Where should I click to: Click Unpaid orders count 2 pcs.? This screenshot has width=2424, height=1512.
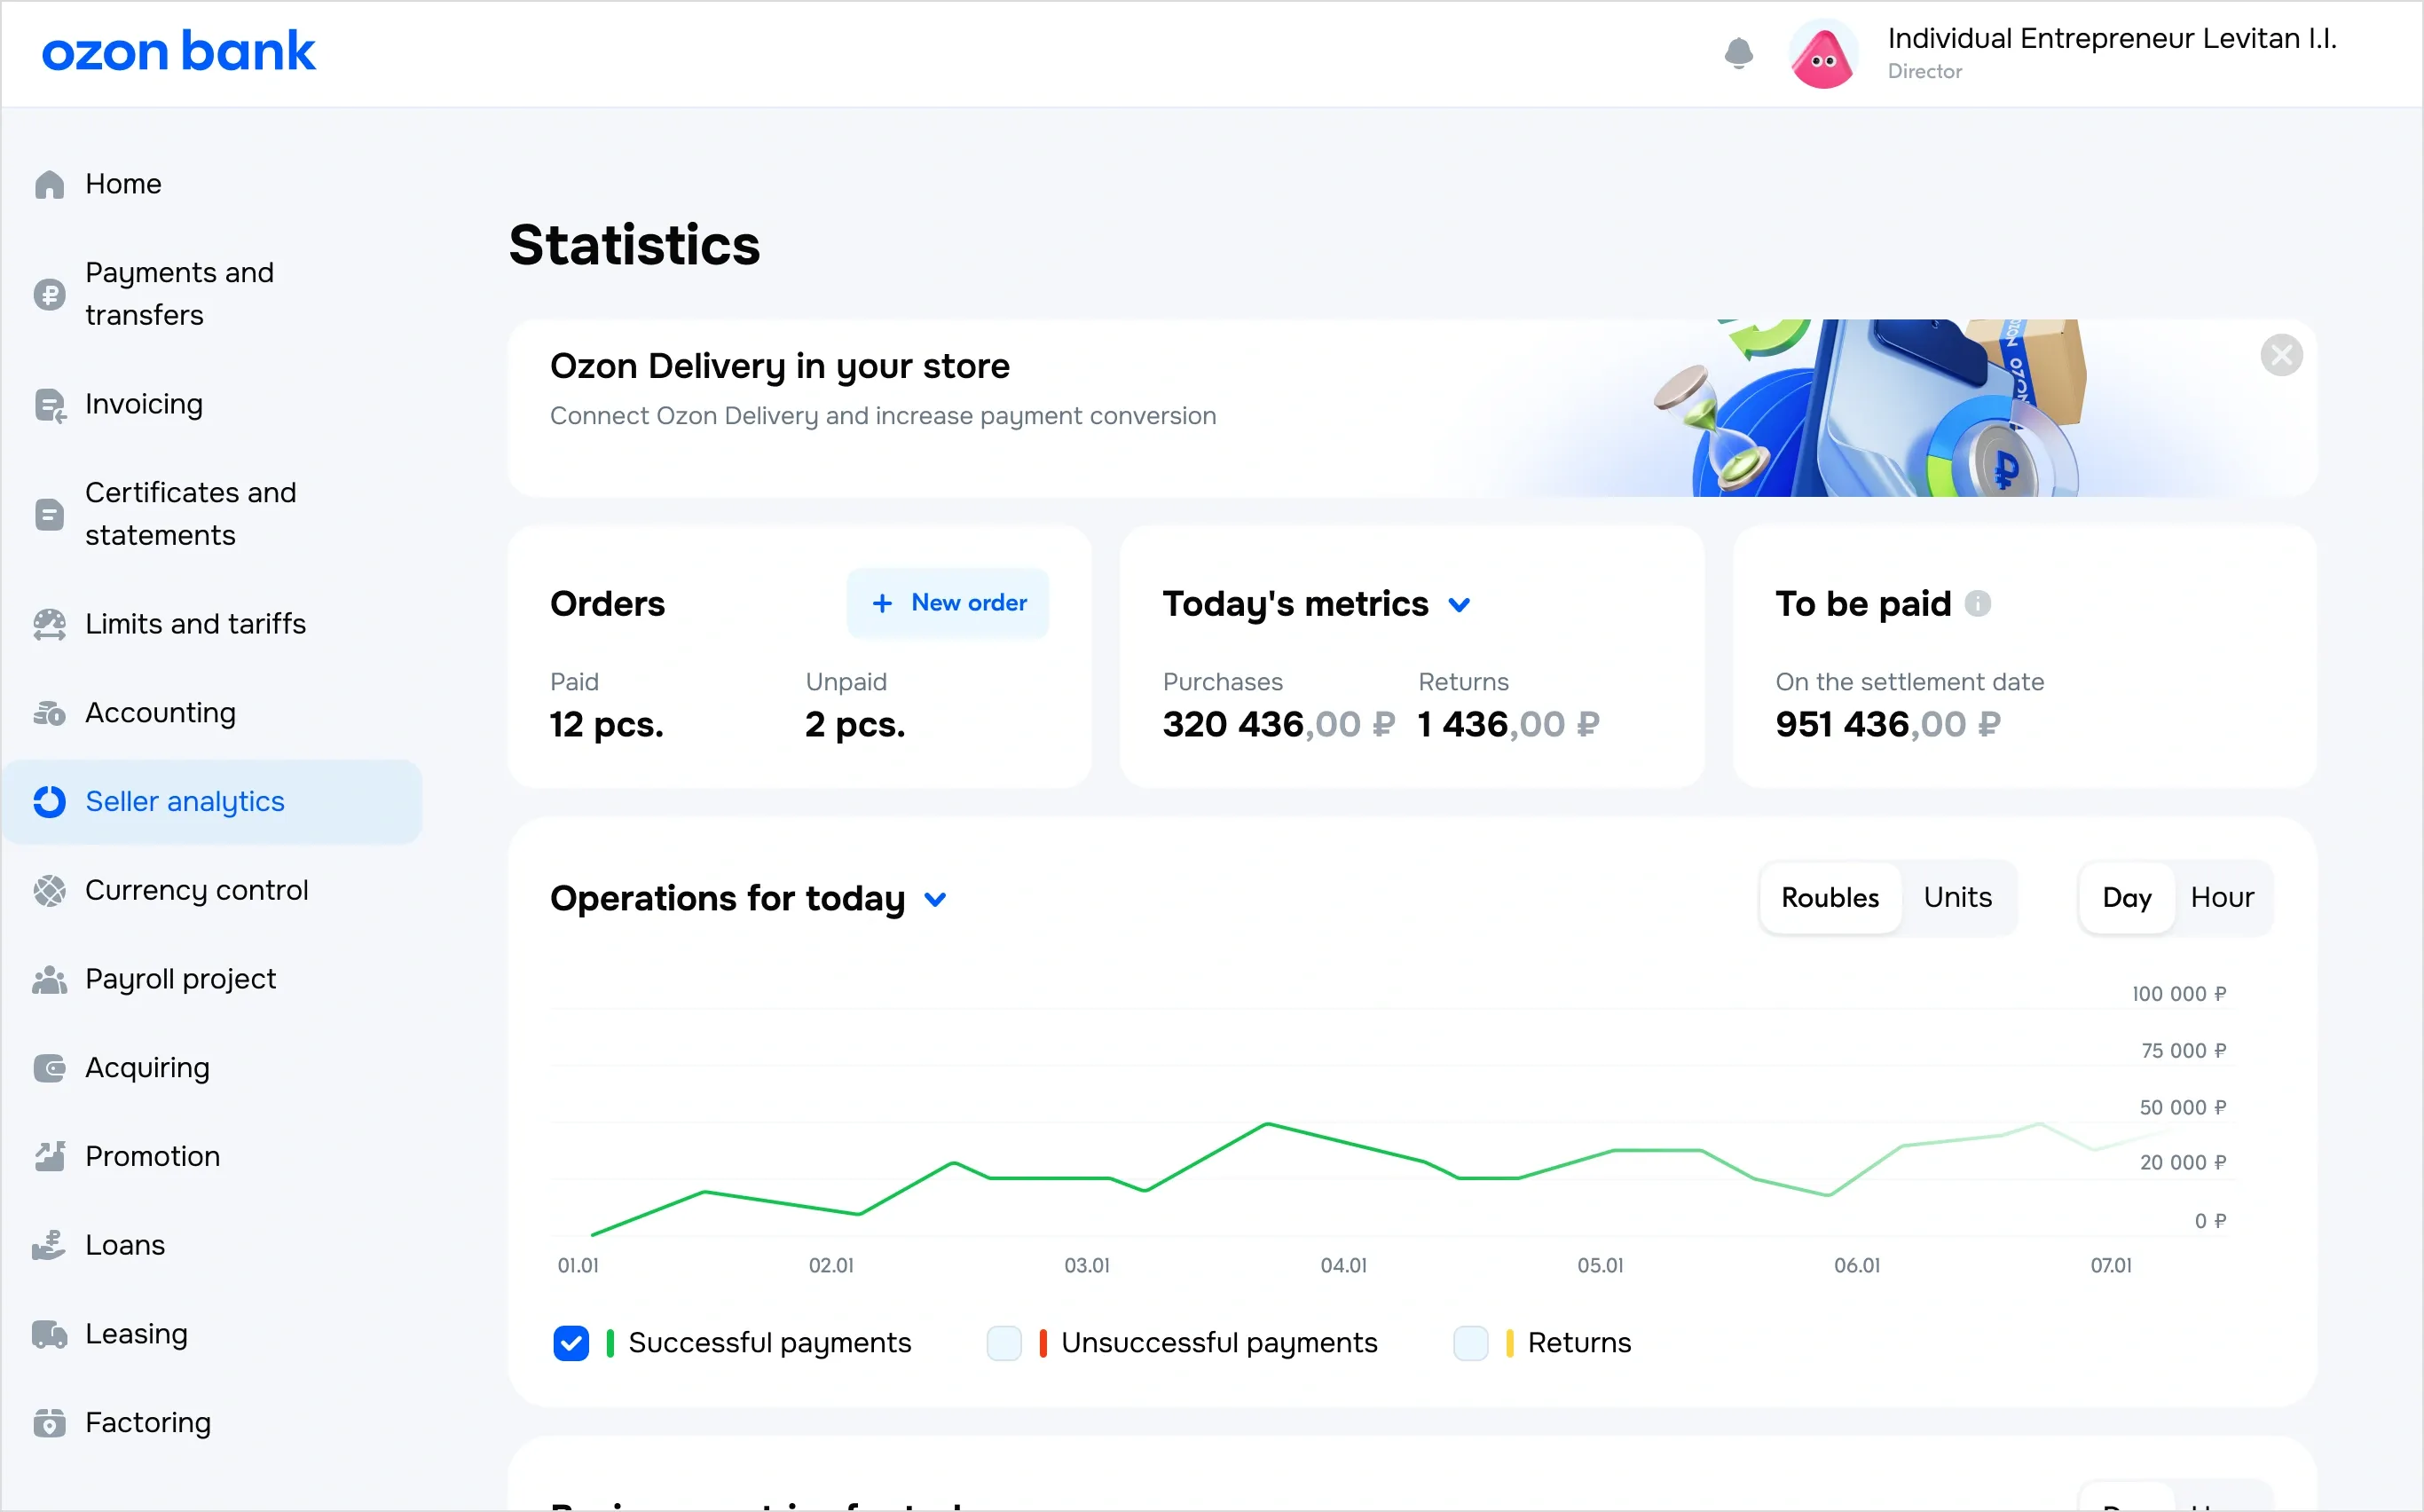coord(855,725)
